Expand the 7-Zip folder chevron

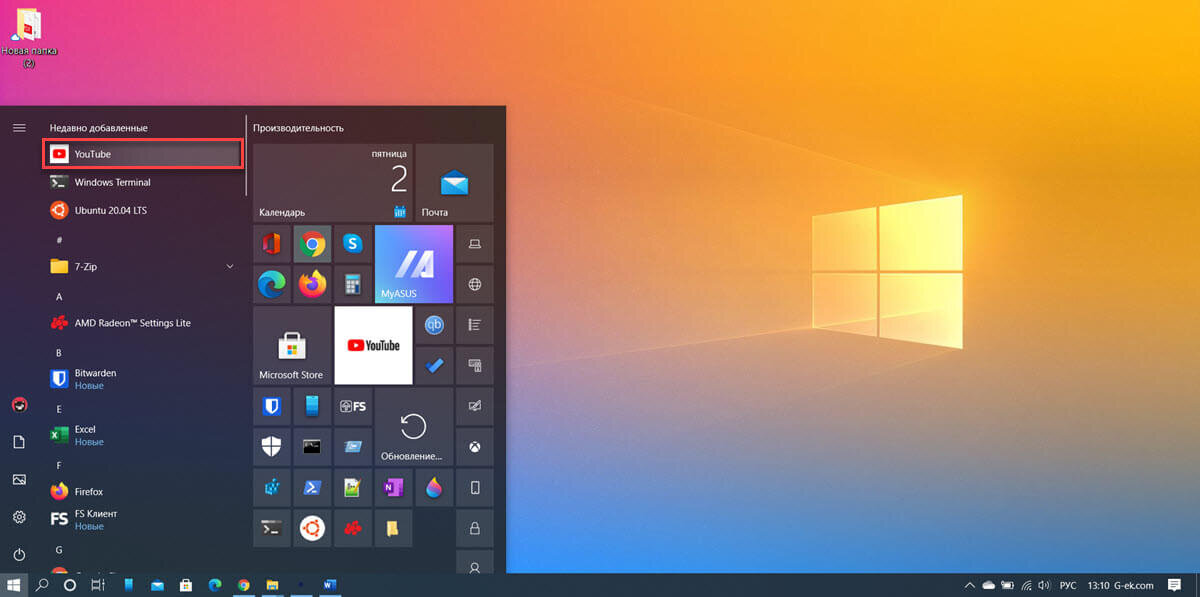[230, 267]
